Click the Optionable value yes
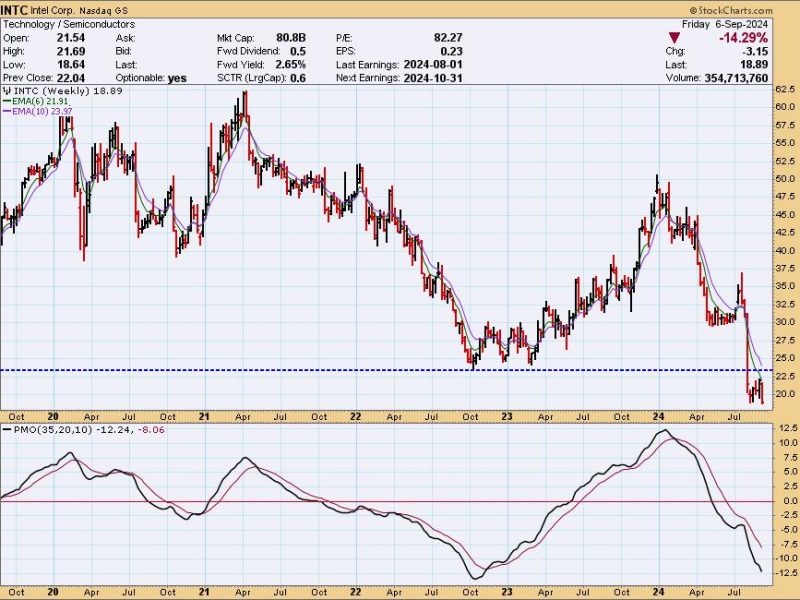800x600 pixels. [x=177, y=78]
